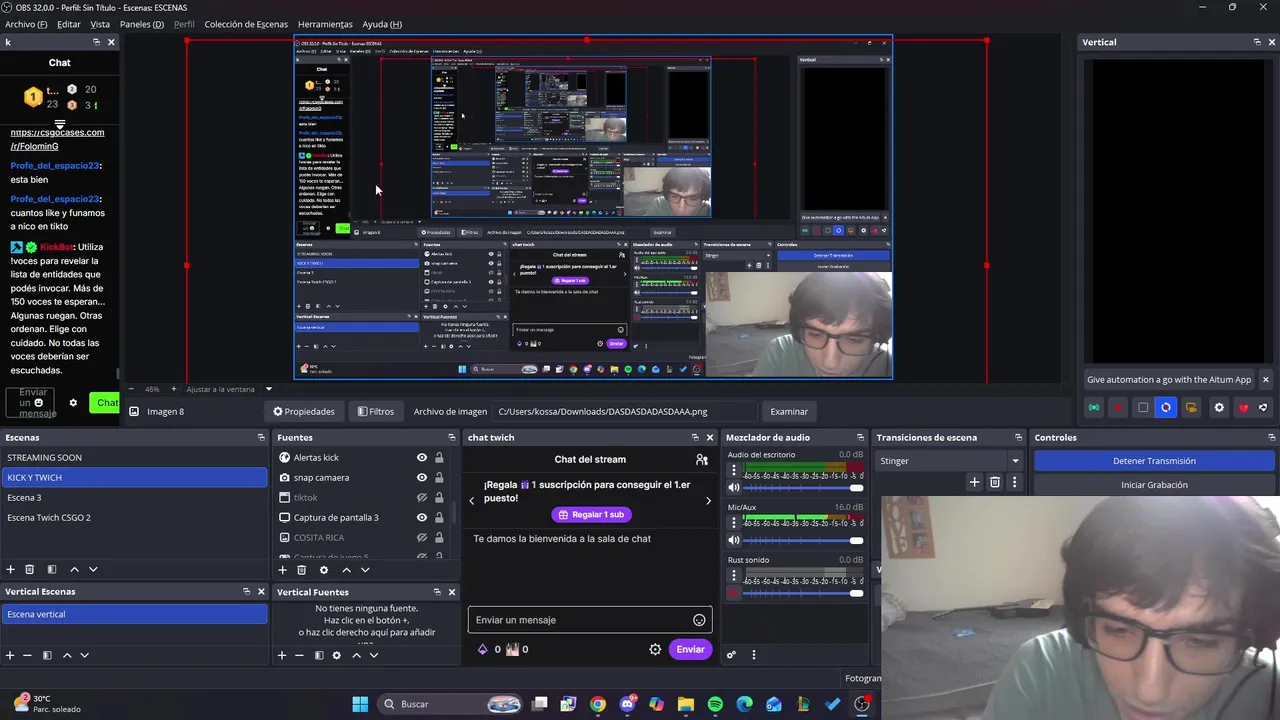Click Detener Transmisión button
The width and height of the screenshot is (1280, 720).
tap(1154, 461)
